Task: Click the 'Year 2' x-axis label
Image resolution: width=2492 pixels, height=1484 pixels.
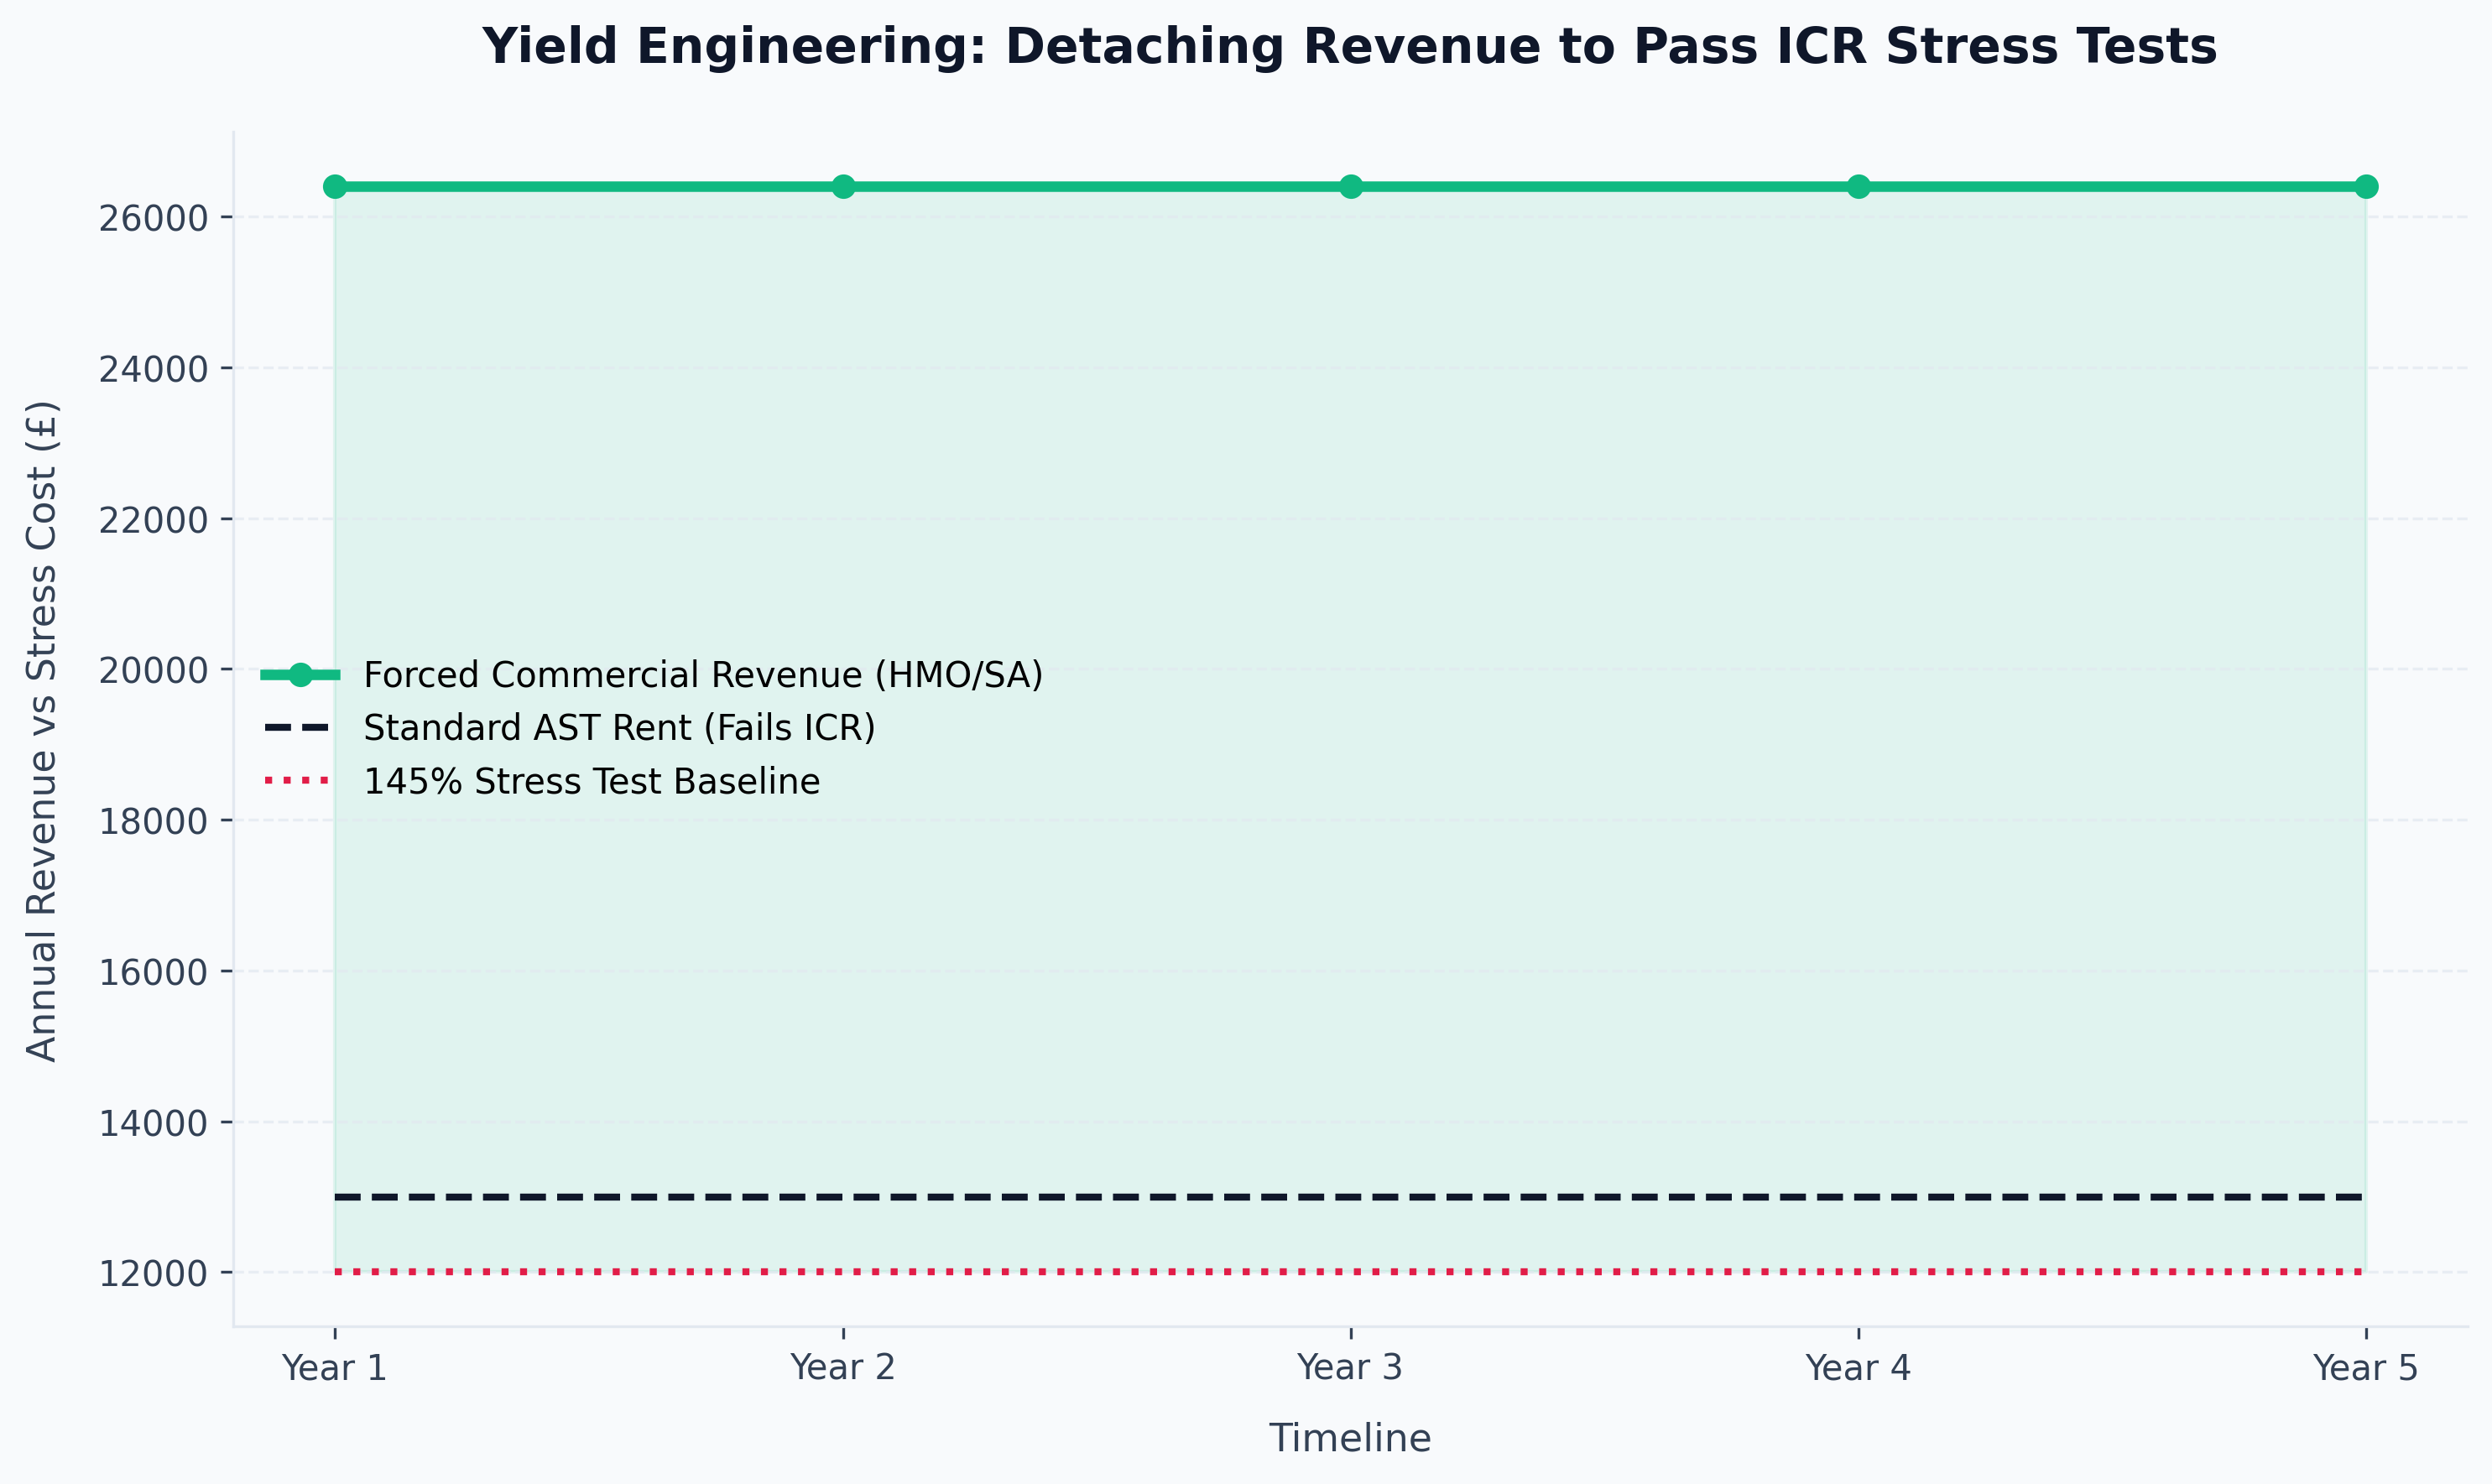Action: (x=843, y=1368)
